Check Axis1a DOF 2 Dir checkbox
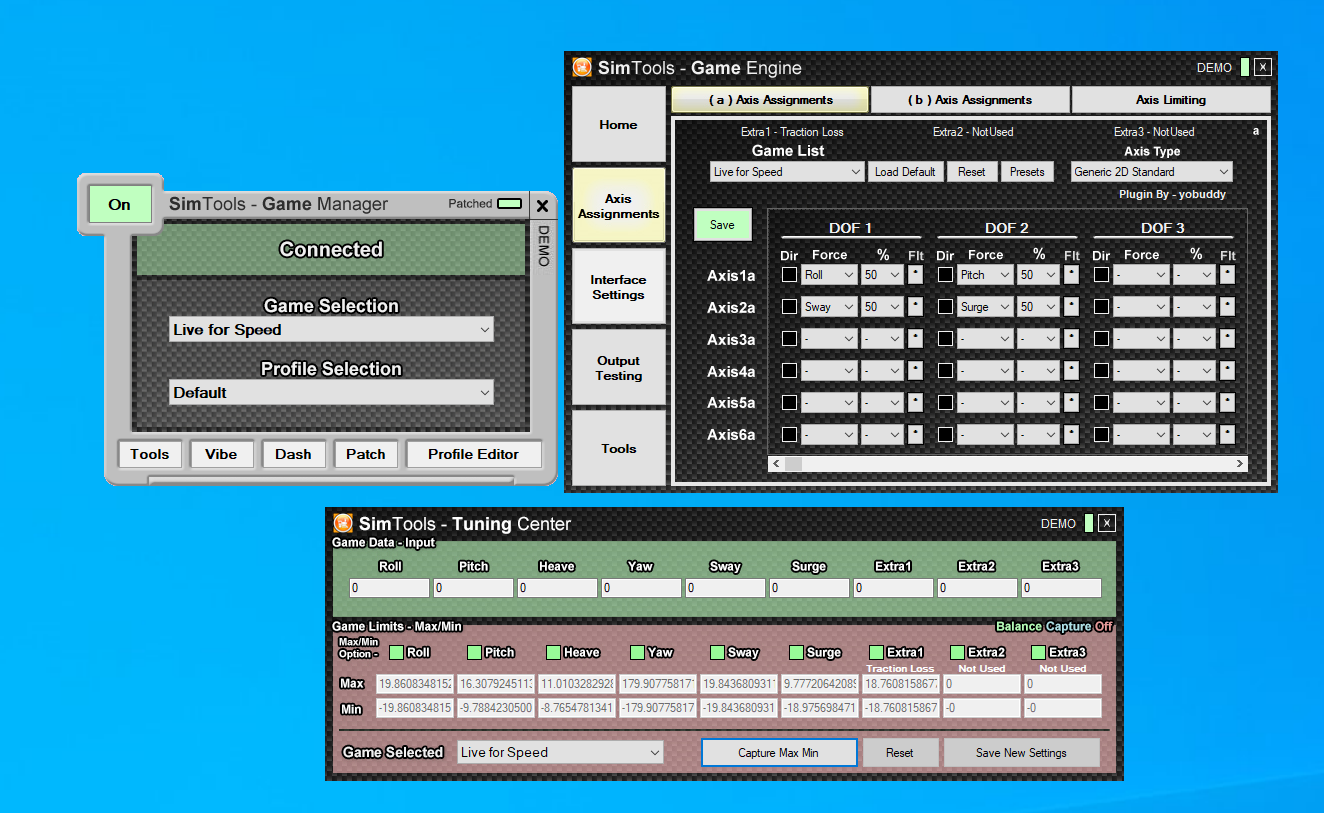 click(946, 274)
